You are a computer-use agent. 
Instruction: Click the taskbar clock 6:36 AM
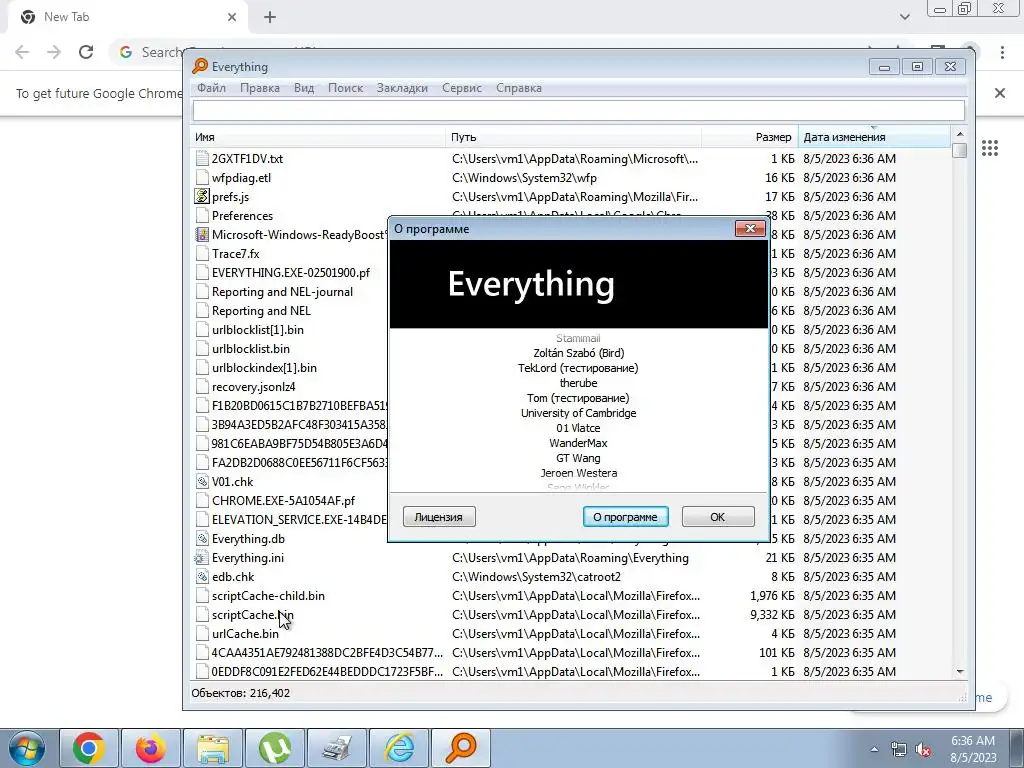point(973,741)
